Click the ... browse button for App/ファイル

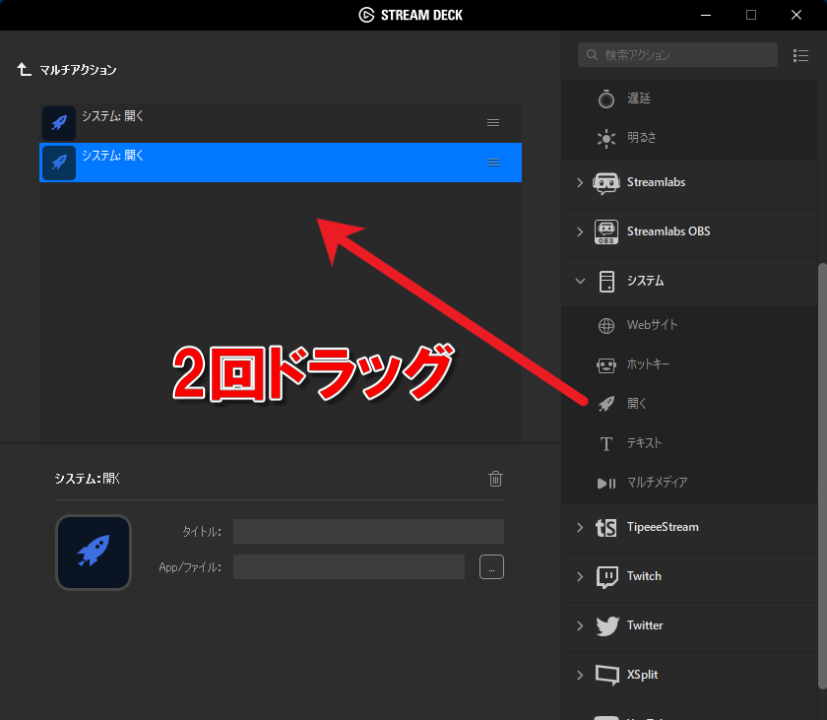491,566
